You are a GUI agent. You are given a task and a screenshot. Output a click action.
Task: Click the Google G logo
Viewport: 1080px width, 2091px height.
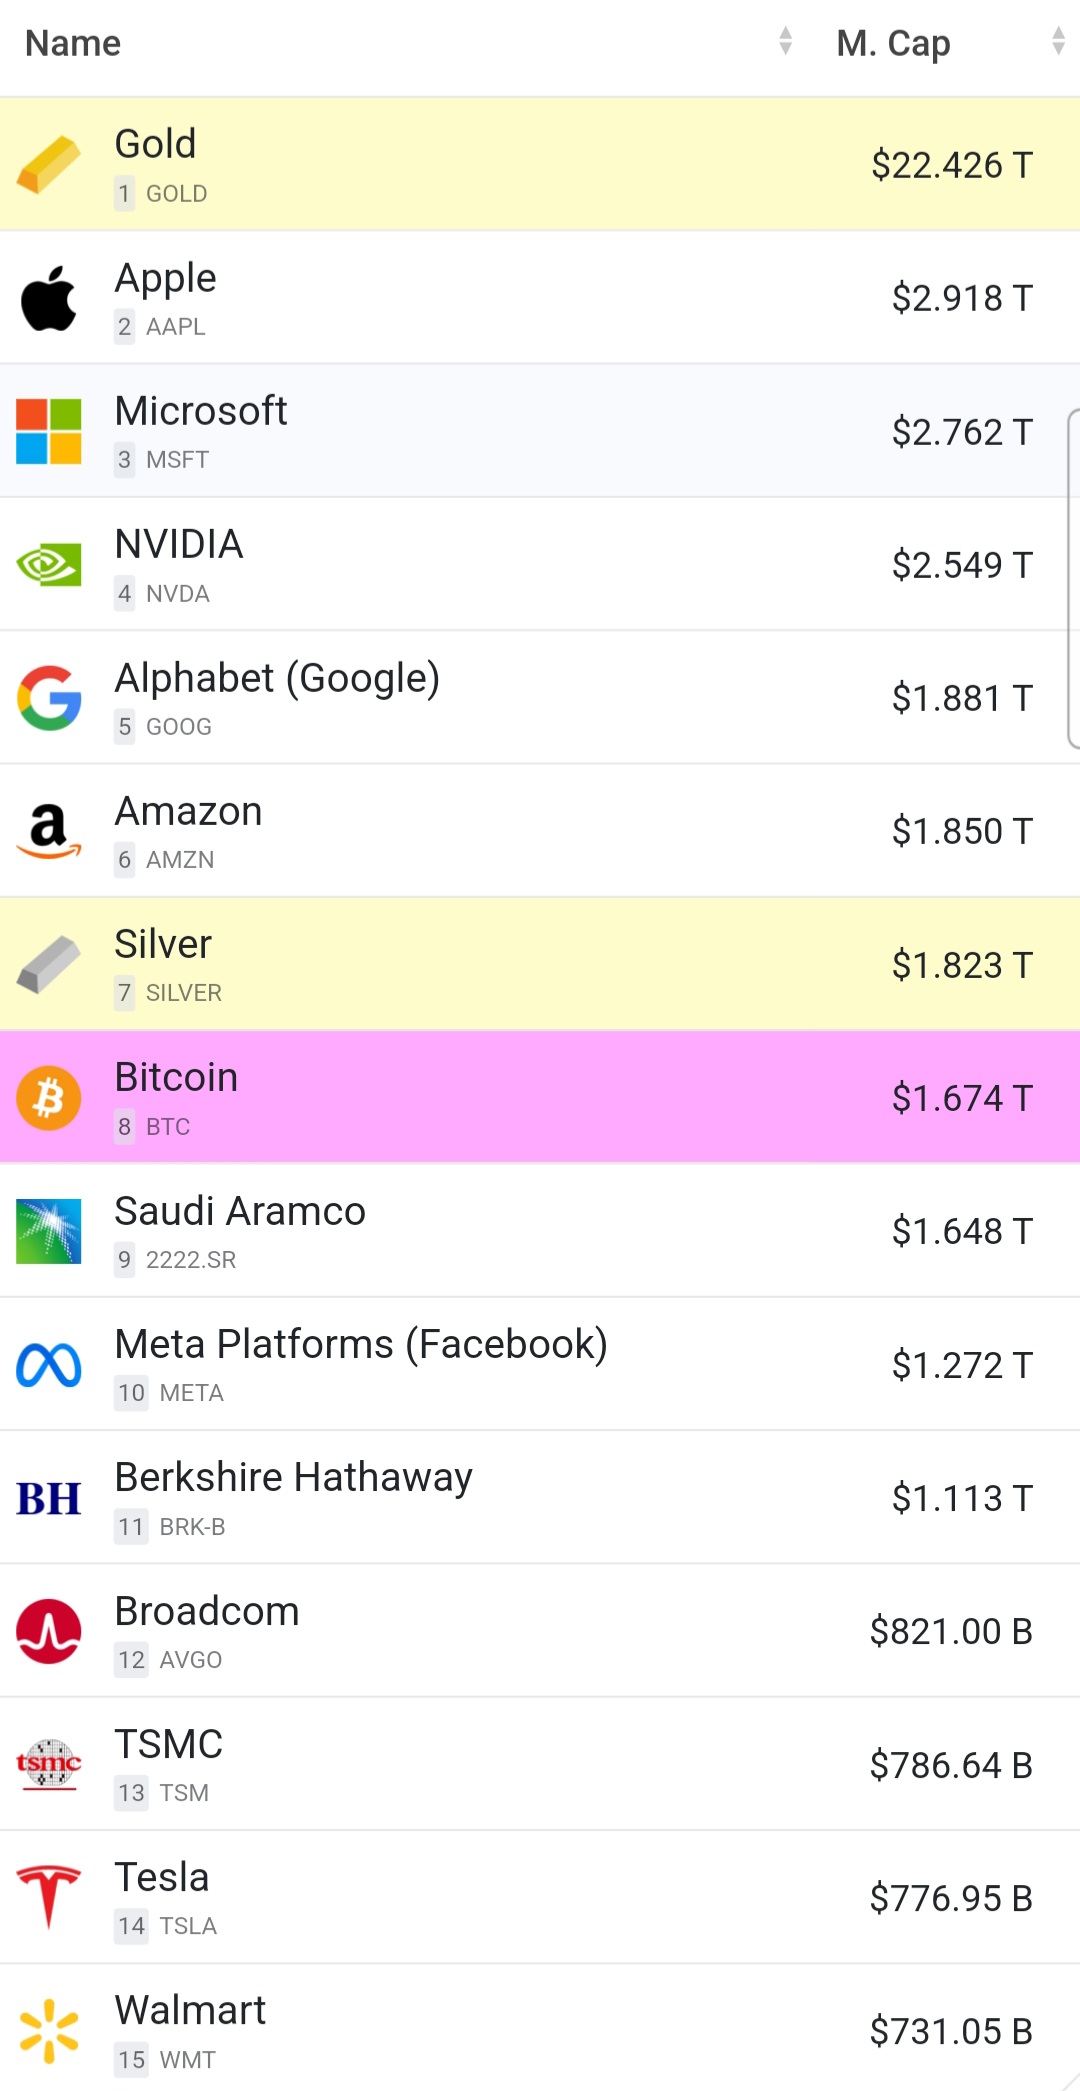pos(48,698)
